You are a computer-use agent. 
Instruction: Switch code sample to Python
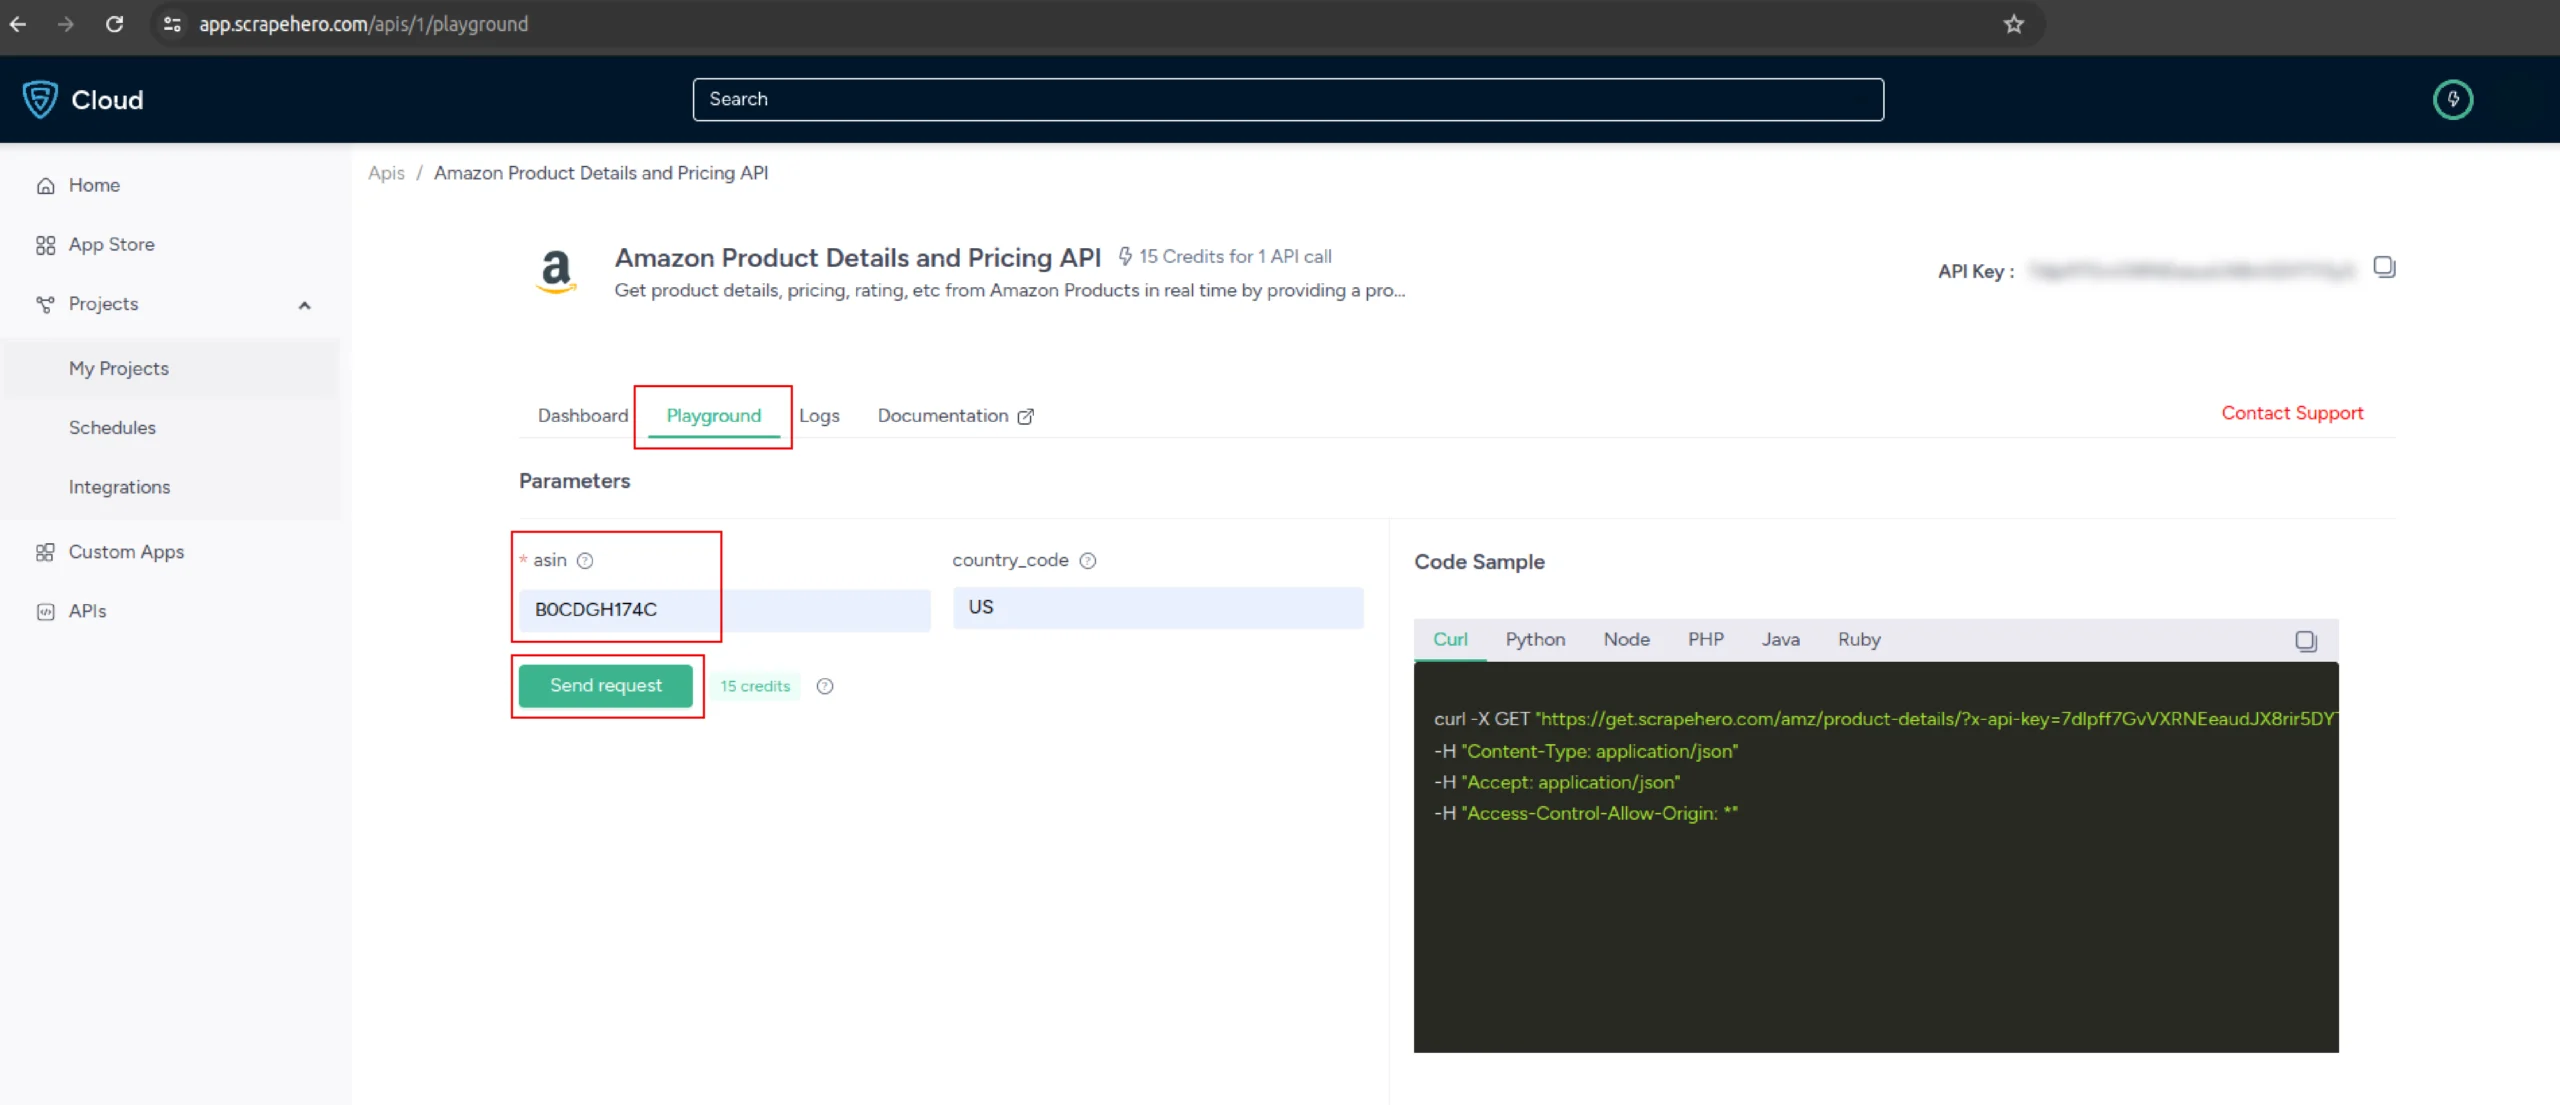click(1535, 639)
